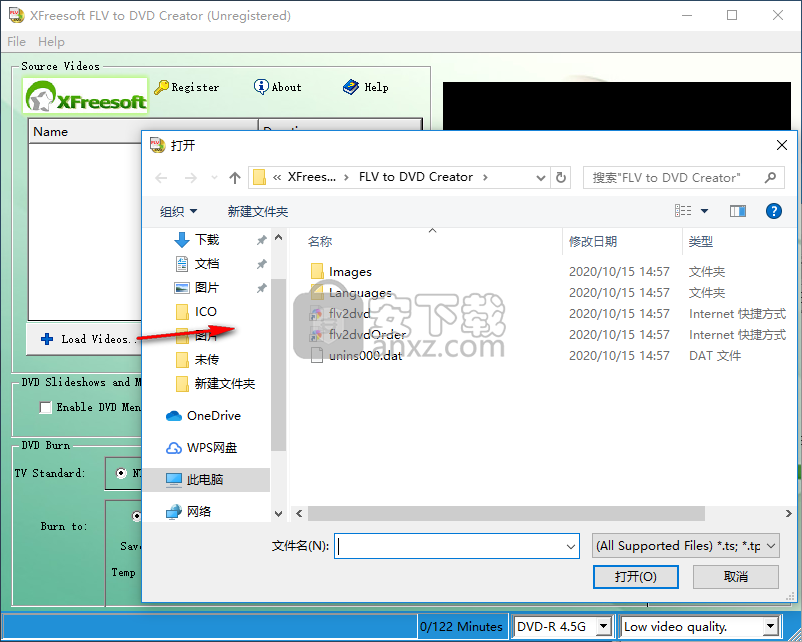Click the navigation pane vertical scrollbar
The height and width of the screenshot is (642, 802).
click(278, 365)
